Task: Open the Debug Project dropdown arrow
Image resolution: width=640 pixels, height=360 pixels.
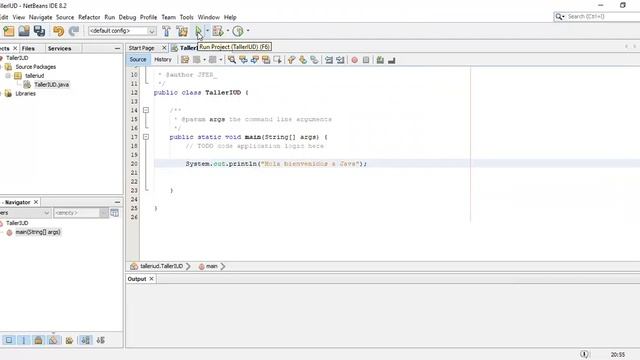Action: click(x=227, y=31)
